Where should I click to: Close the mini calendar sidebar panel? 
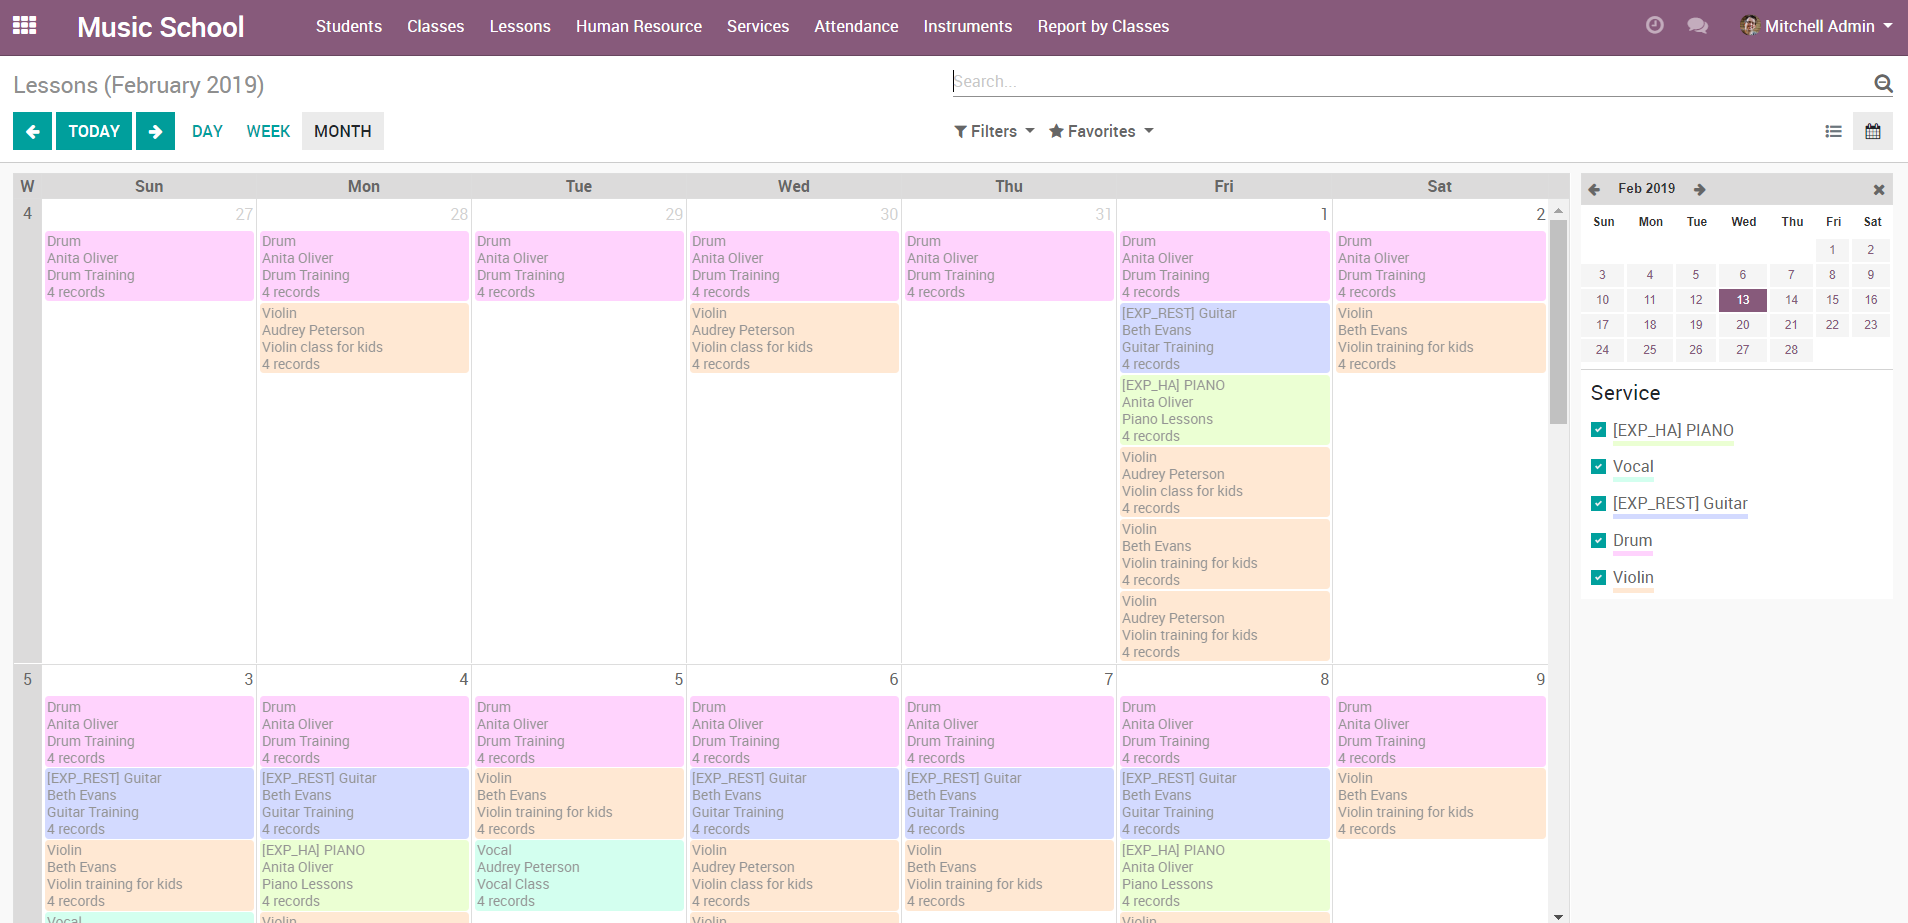click(1878, 189)
